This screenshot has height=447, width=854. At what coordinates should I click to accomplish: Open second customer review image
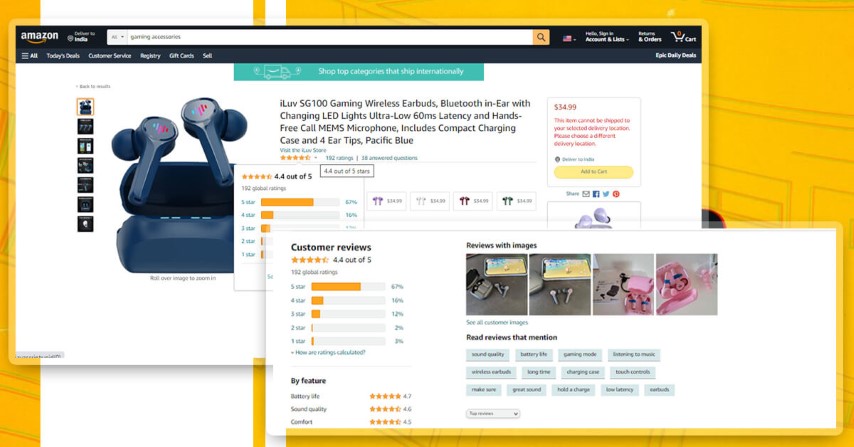tap(560, 284)
